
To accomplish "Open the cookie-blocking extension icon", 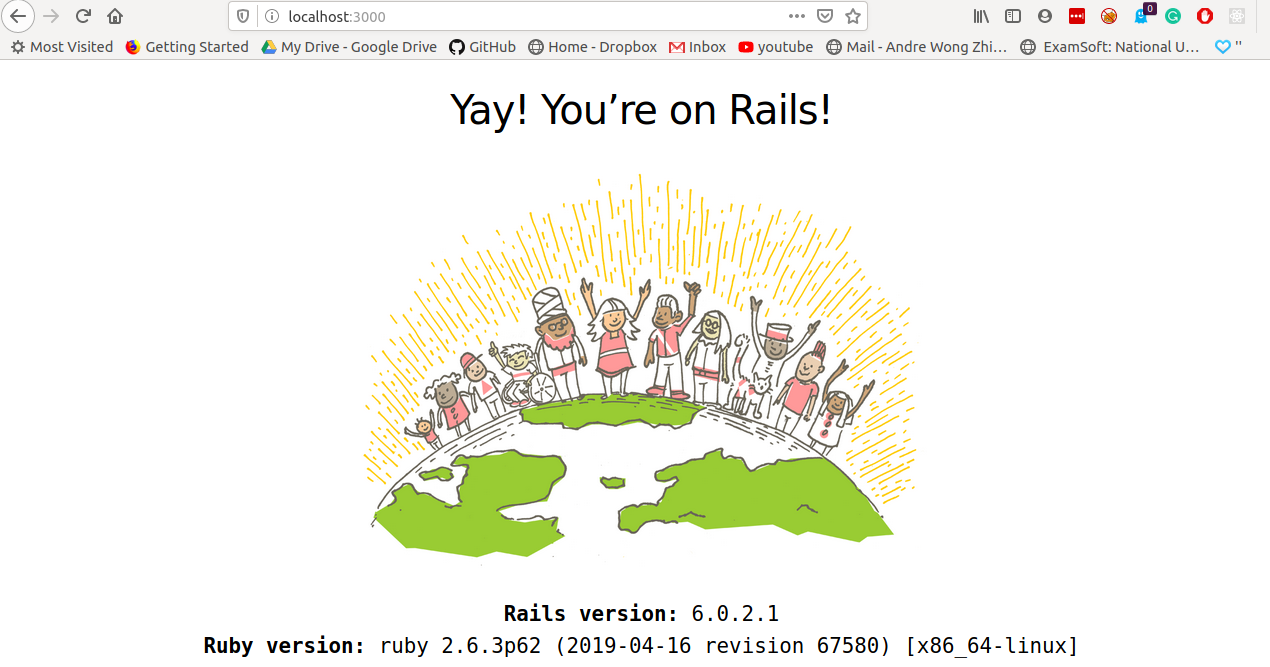I will (x=1108, y=16).
